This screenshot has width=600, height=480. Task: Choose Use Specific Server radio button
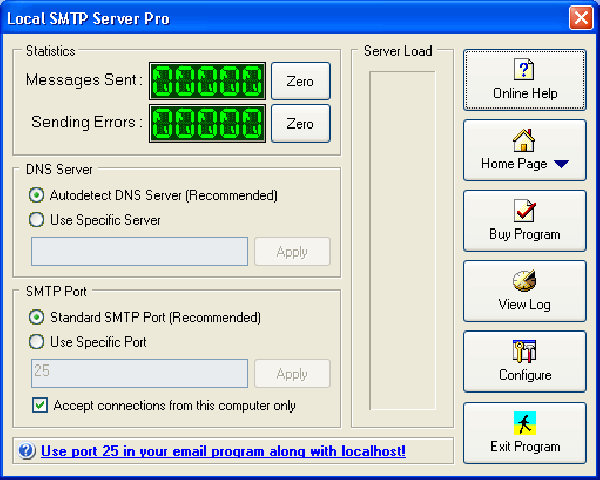click(x=37, y=220)
